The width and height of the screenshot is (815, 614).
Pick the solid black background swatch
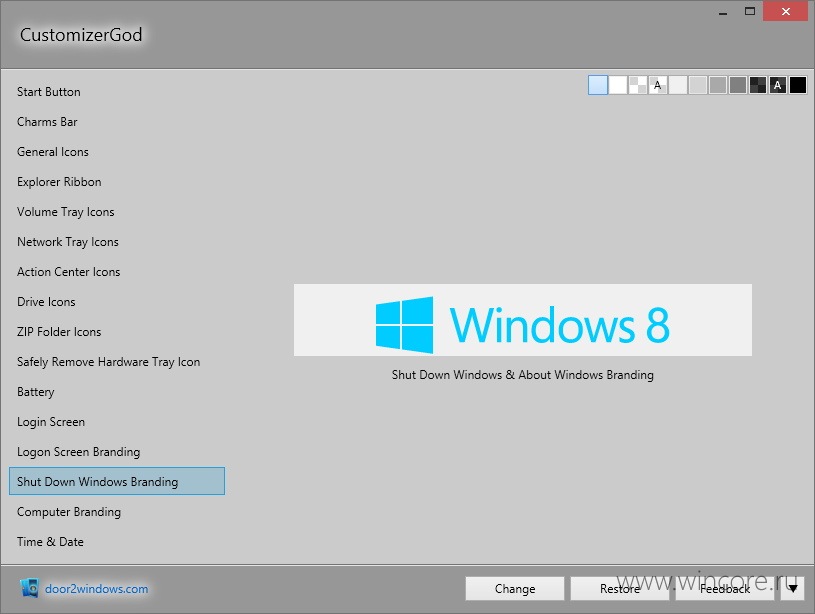point(798,85)
